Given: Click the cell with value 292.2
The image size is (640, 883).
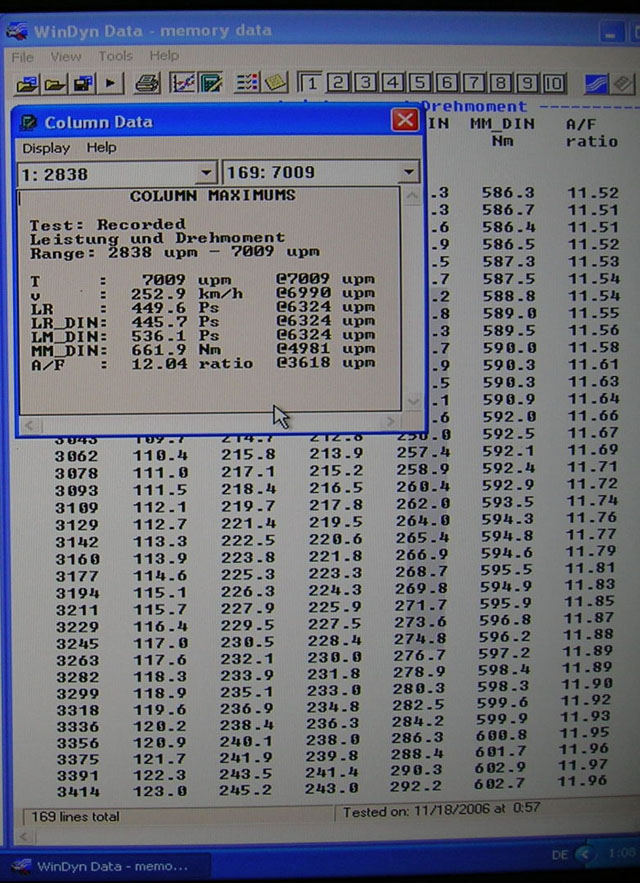Looking at the screenshot, I should pos(416,786).
